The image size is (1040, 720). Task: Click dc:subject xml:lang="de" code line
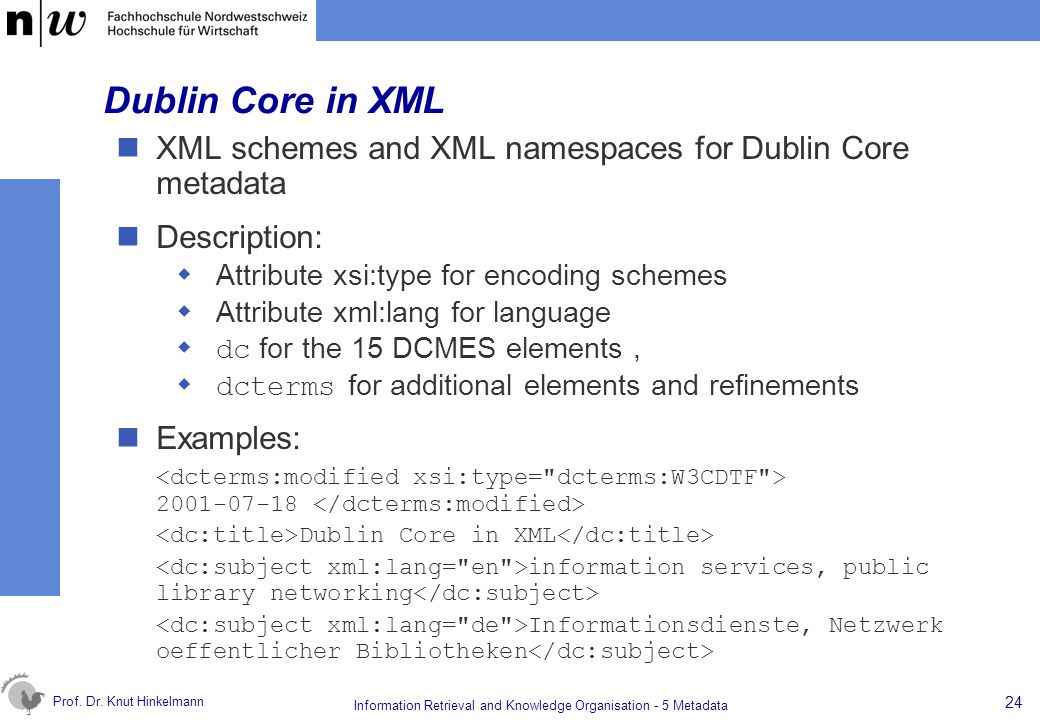tap(549, 625)
